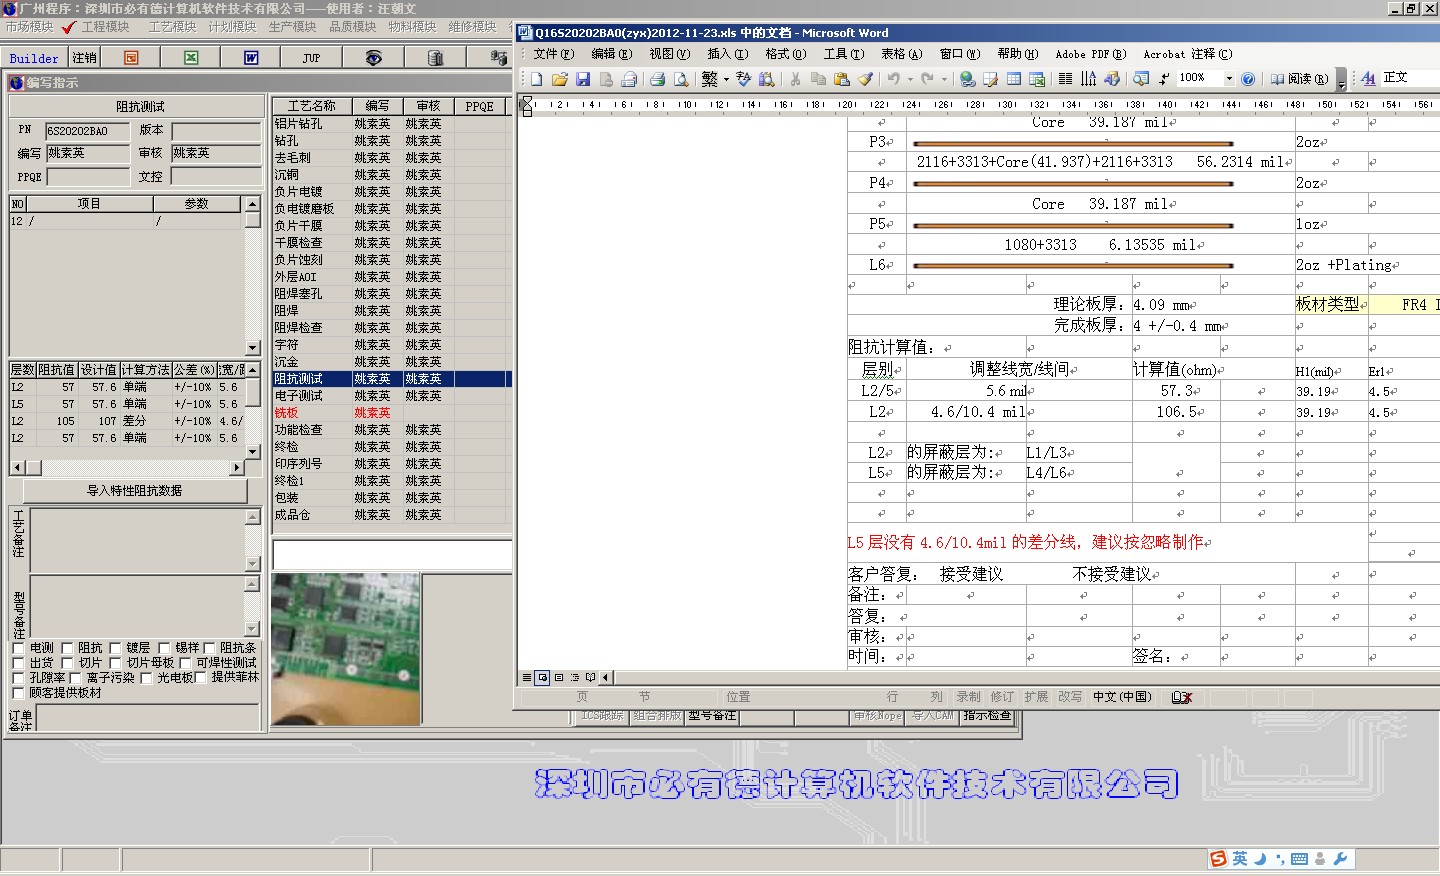Check the 离子污染 checkbox

click(x=75, y=678)
